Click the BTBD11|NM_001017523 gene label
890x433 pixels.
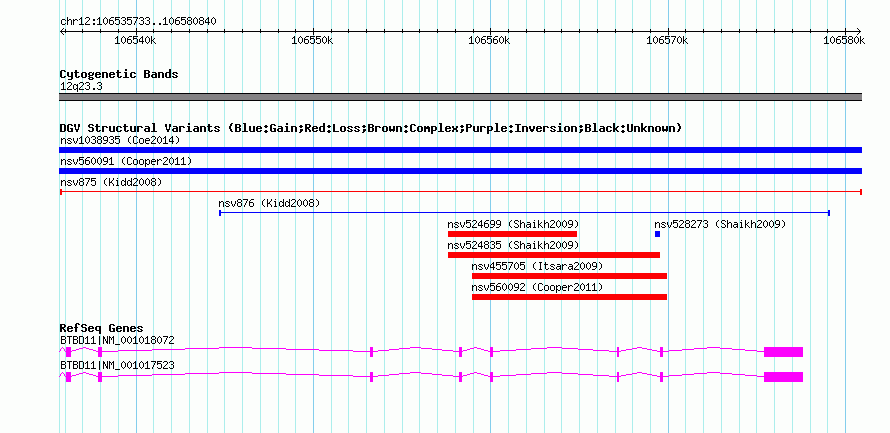tap(117, 365)
